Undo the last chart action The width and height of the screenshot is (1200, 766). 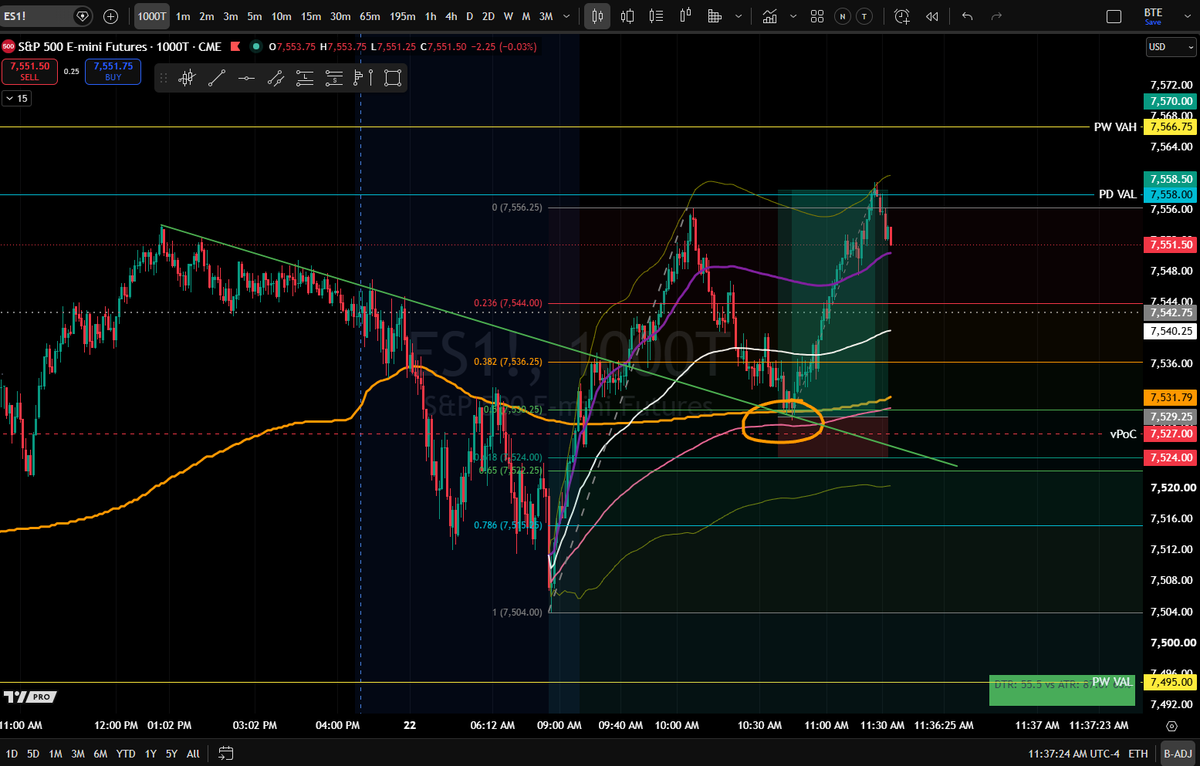click(x=967, y=16)
